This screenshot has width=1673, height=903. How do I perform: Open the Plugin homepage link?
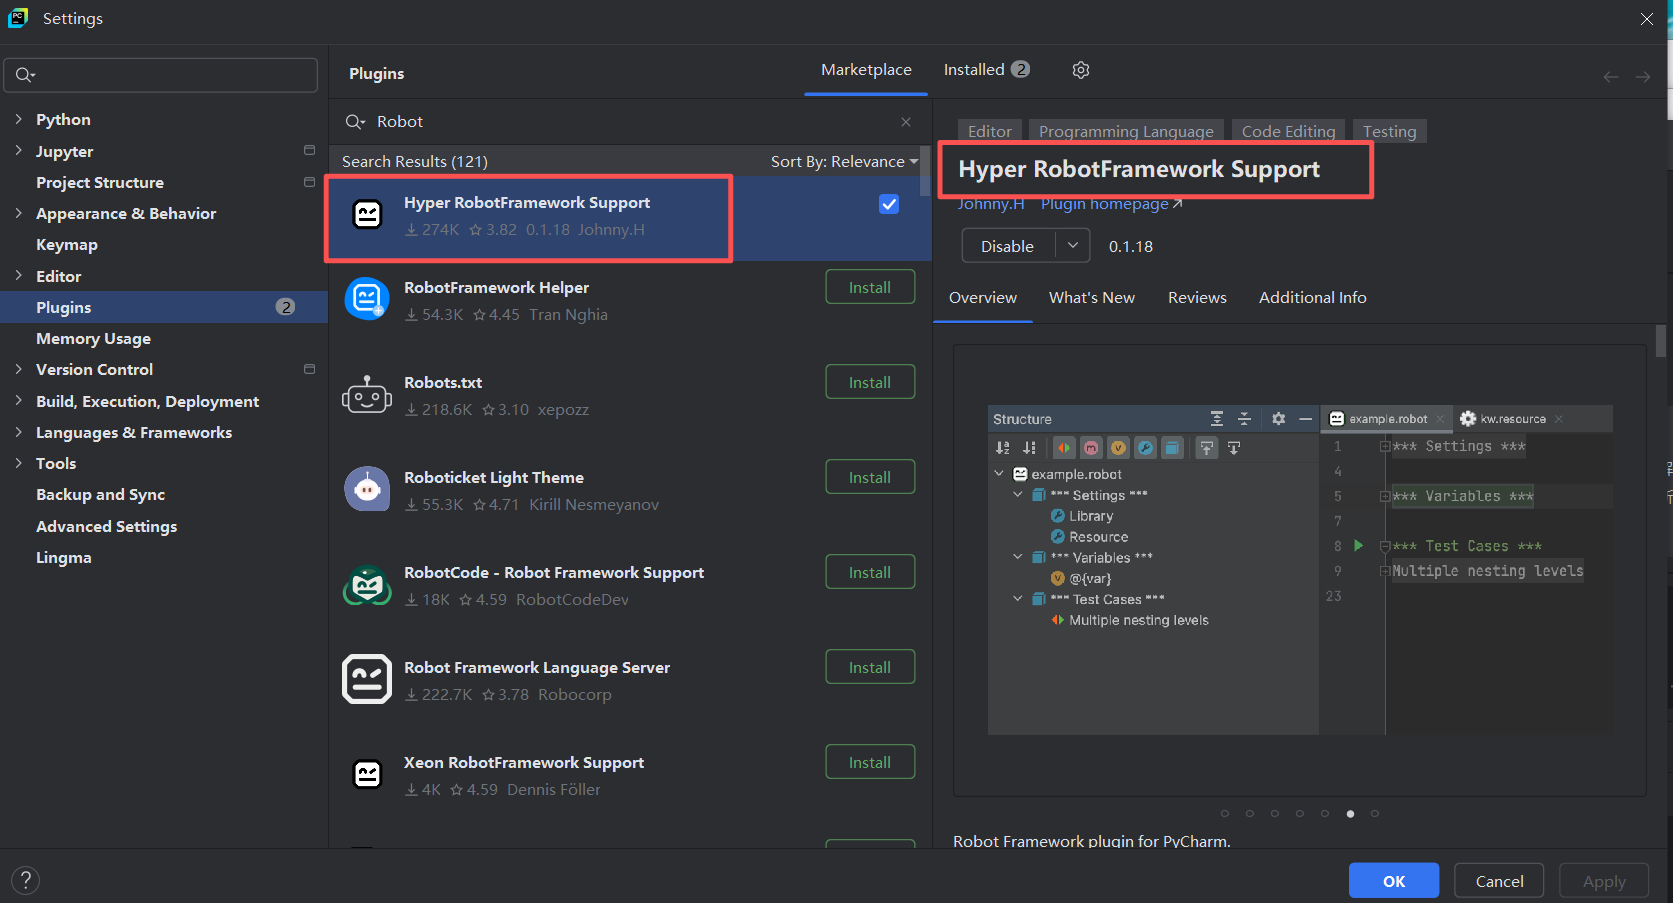[x=1111, y=204]
